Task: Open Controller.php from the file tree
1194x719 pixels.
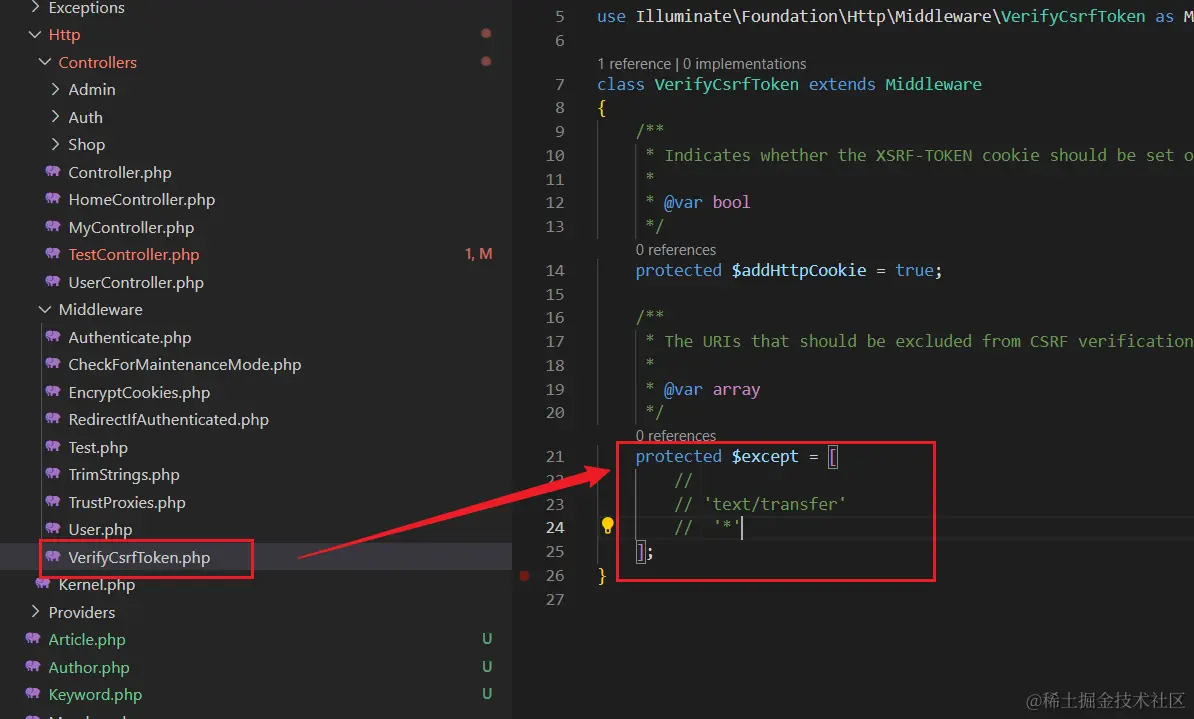Action: tap(120, 173)
